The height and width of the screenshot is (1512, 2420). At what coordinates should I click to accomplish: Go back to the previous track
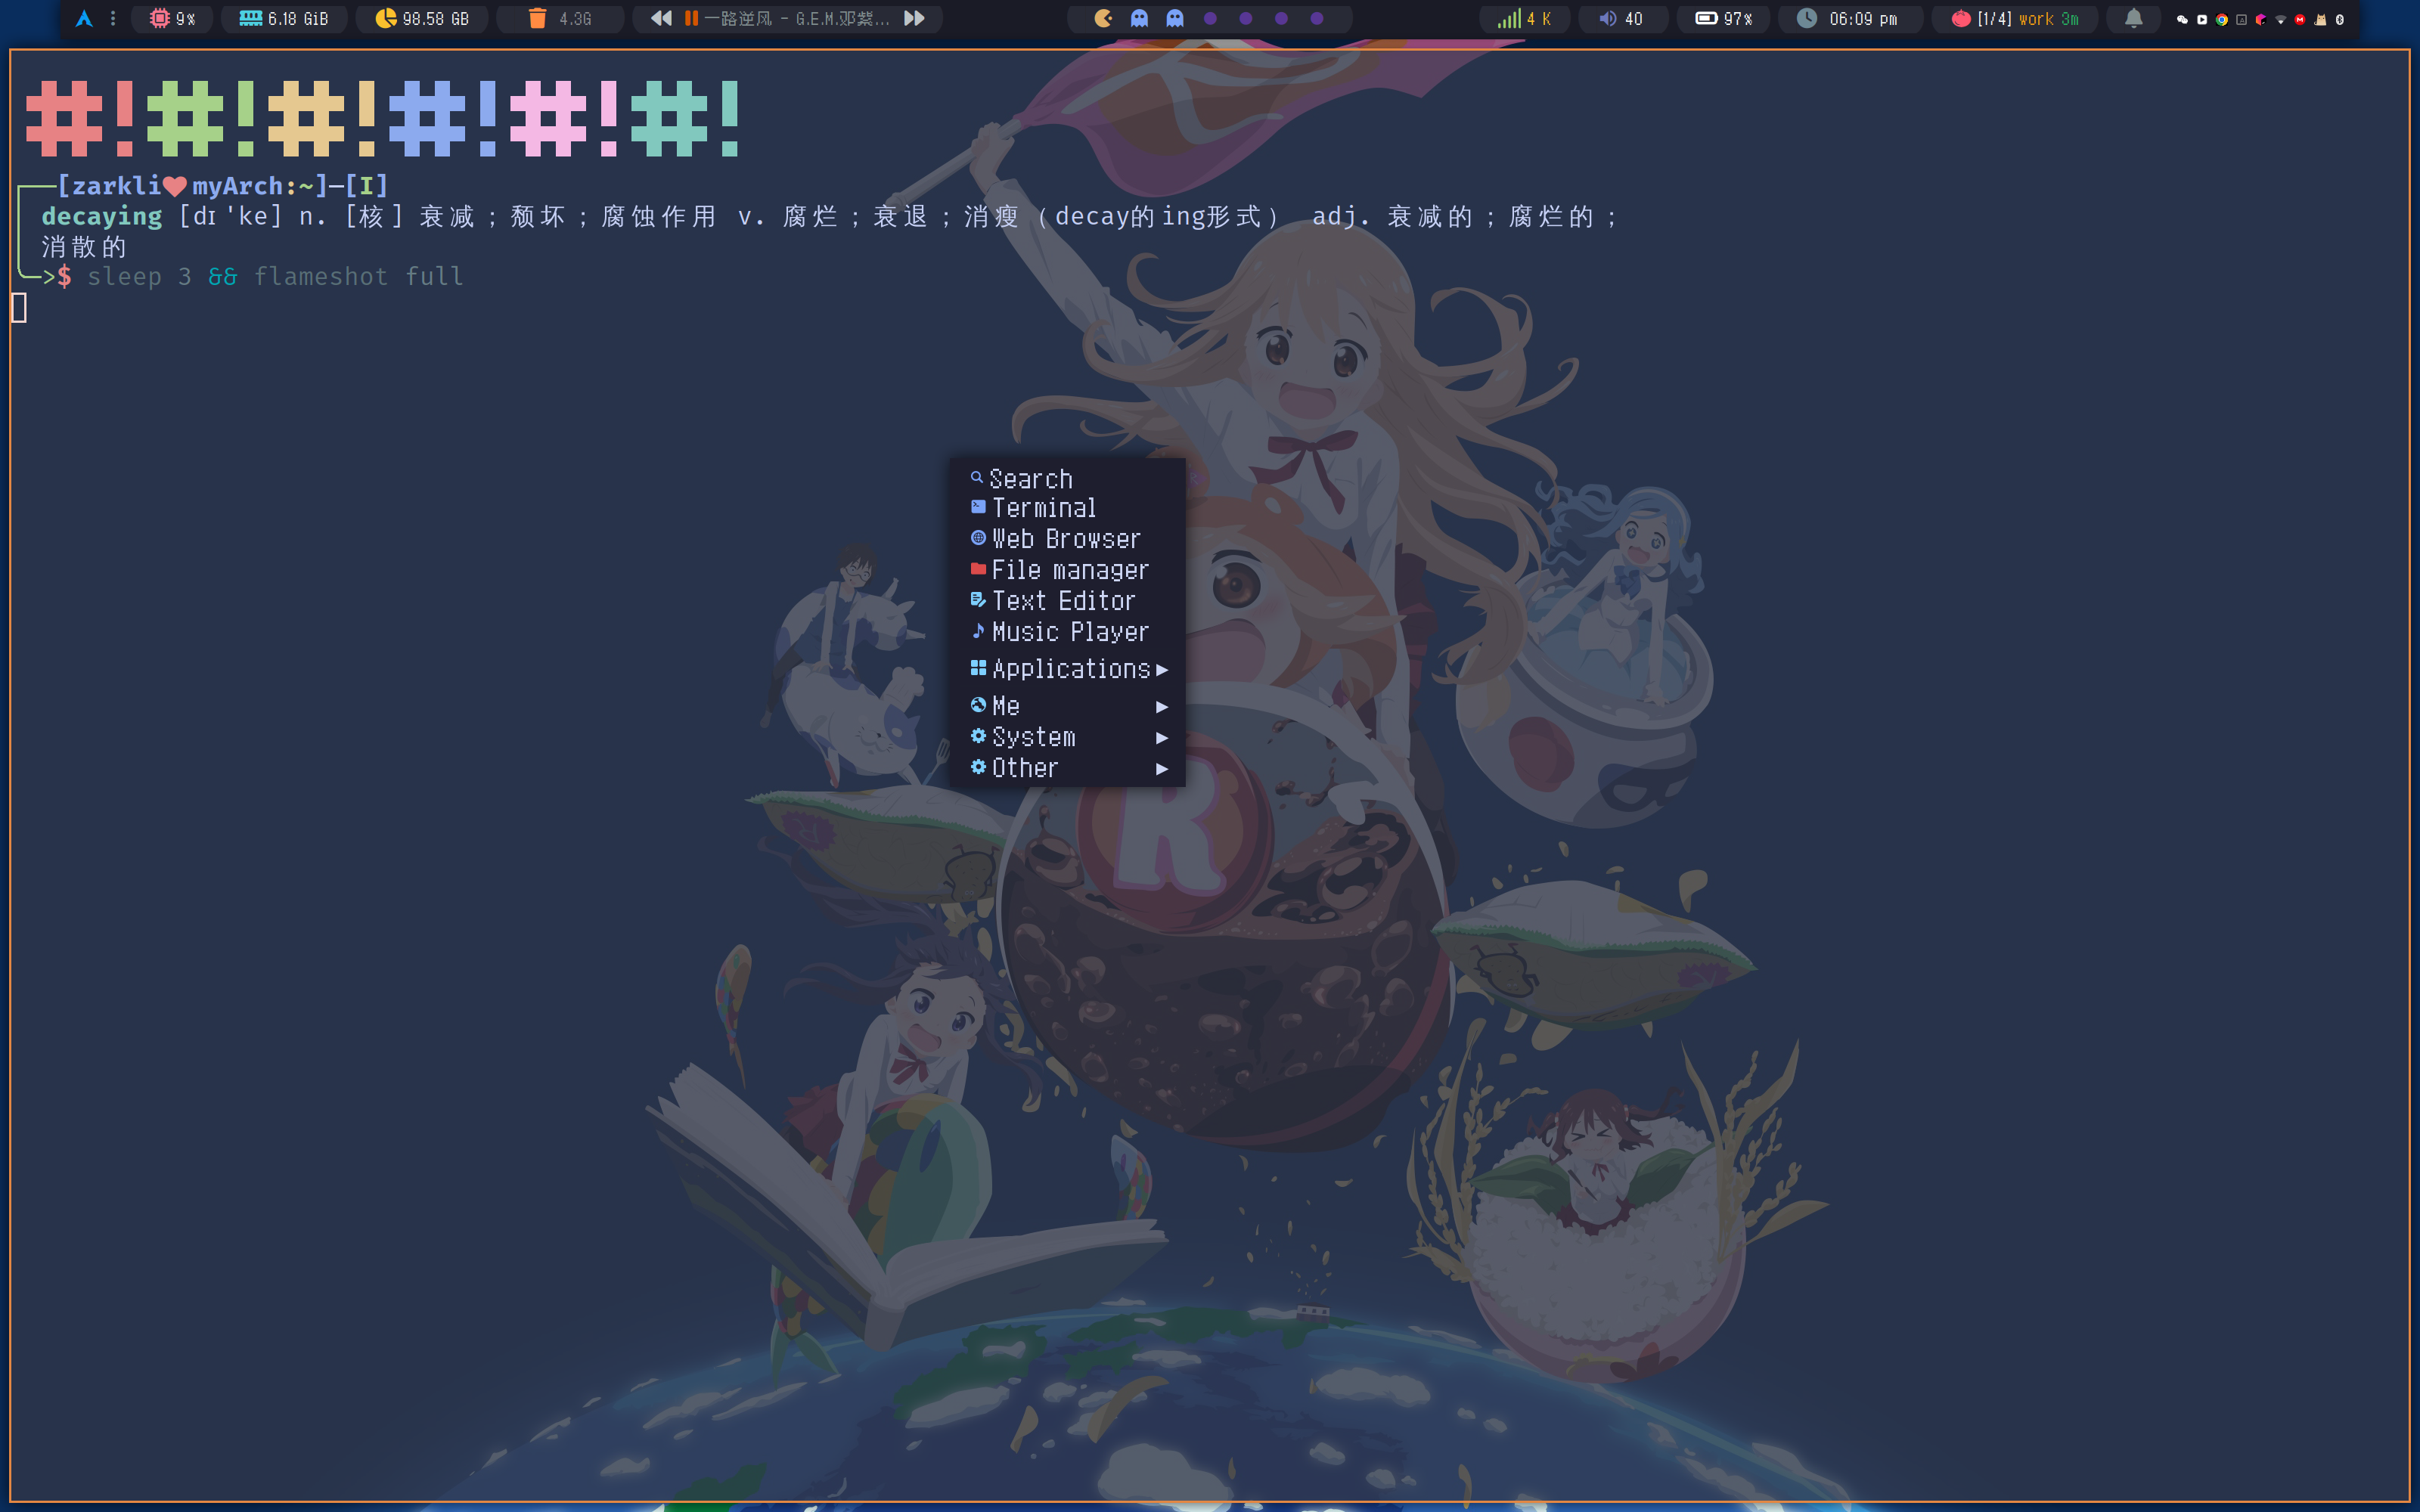click(x=661, y=19)
